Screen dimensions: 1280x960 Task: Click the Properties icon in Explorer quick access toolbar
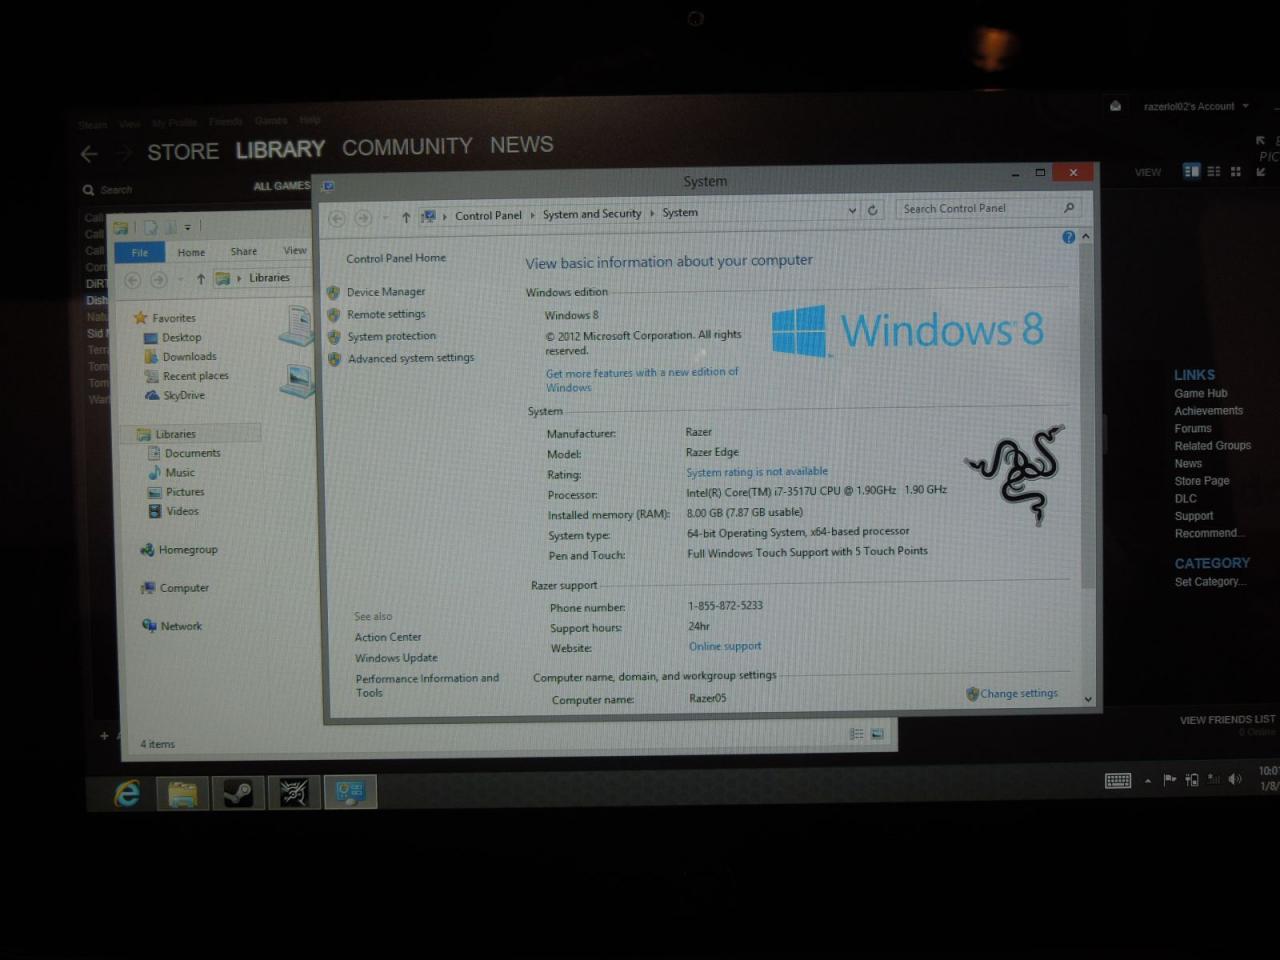(150, 227)
